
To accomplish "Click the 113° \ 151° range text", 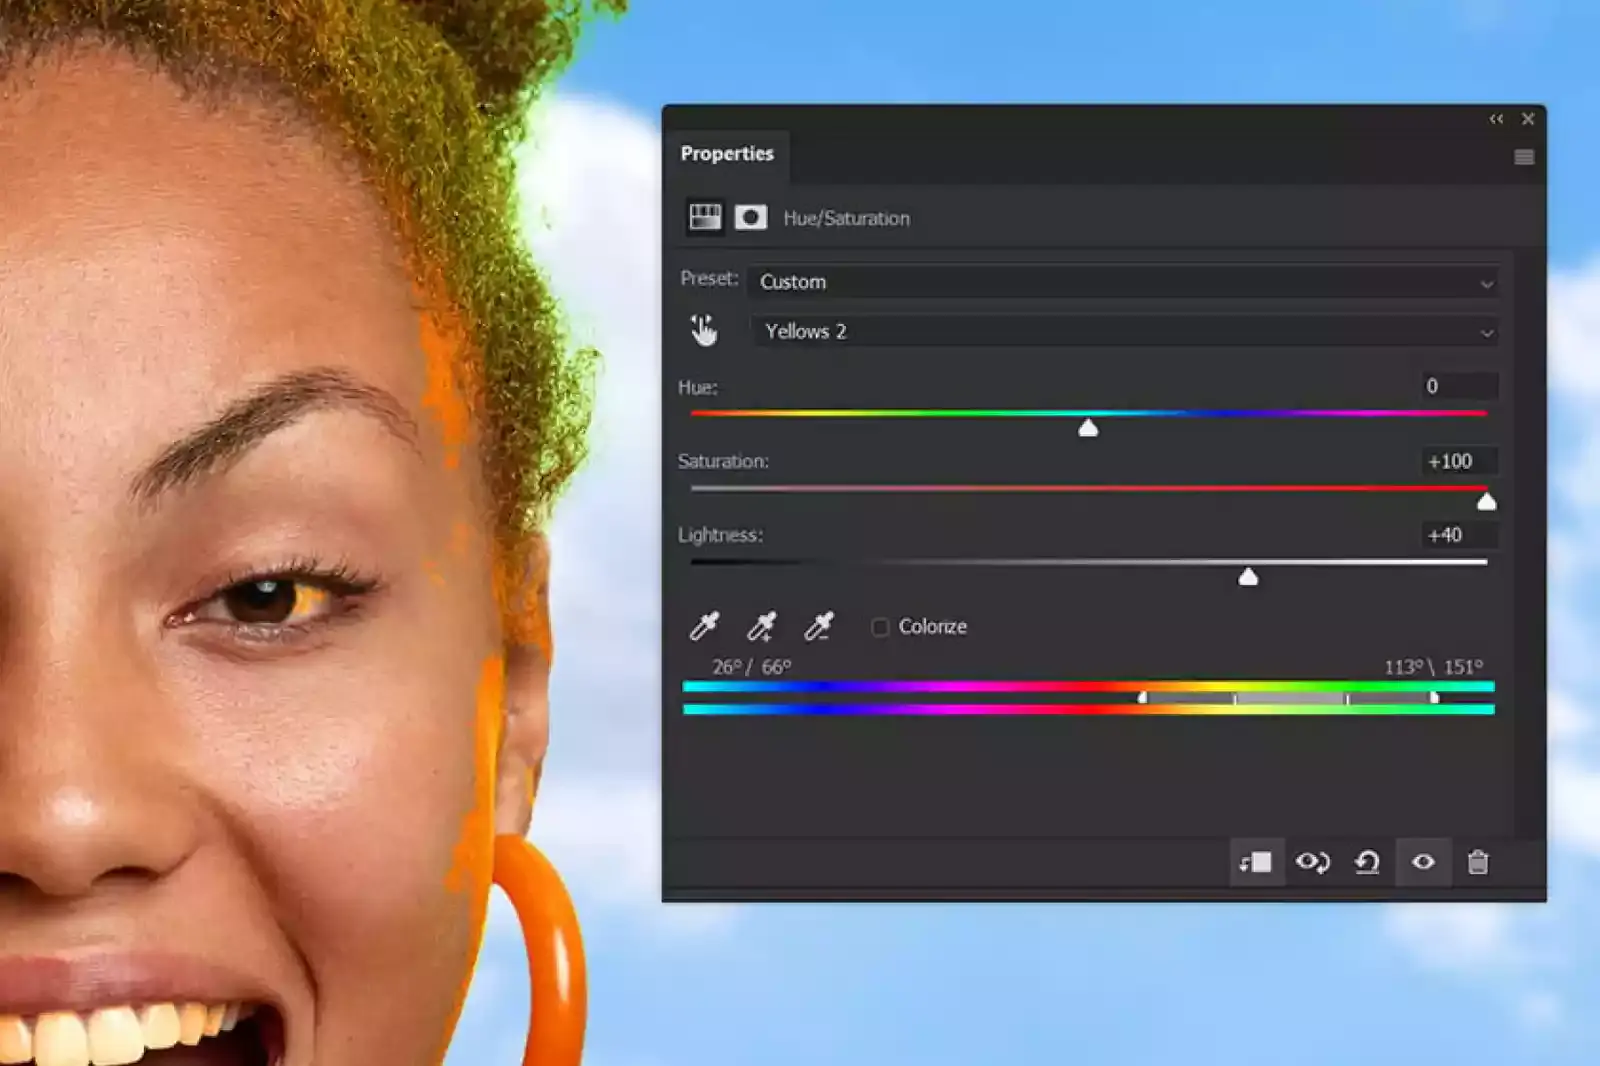I will click(x=1433, y=667).
